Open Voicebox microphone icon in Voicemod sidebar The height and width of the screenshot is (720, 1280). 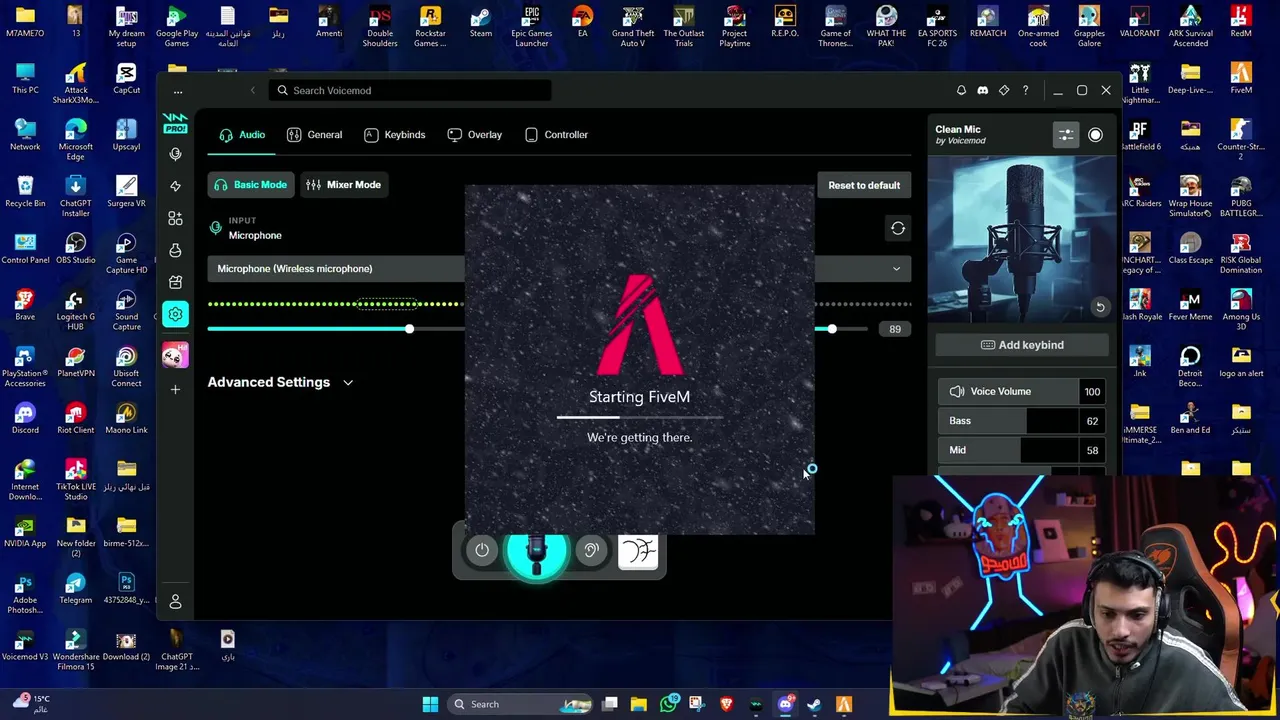[x=175, y=154]
